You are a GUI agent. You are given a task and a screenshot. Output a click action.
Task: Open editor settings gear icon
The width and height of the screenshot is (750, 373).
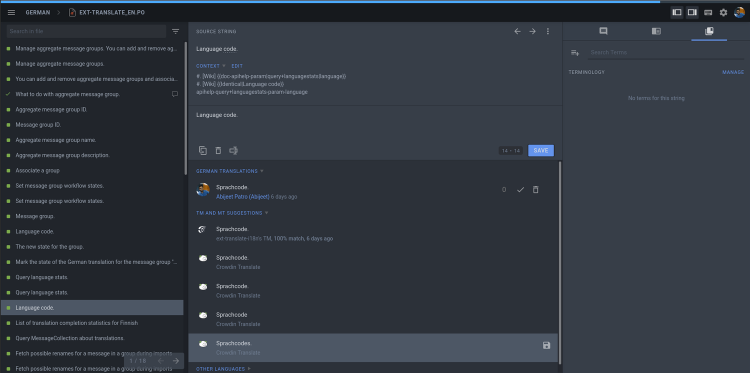click(x=723, y=12)
